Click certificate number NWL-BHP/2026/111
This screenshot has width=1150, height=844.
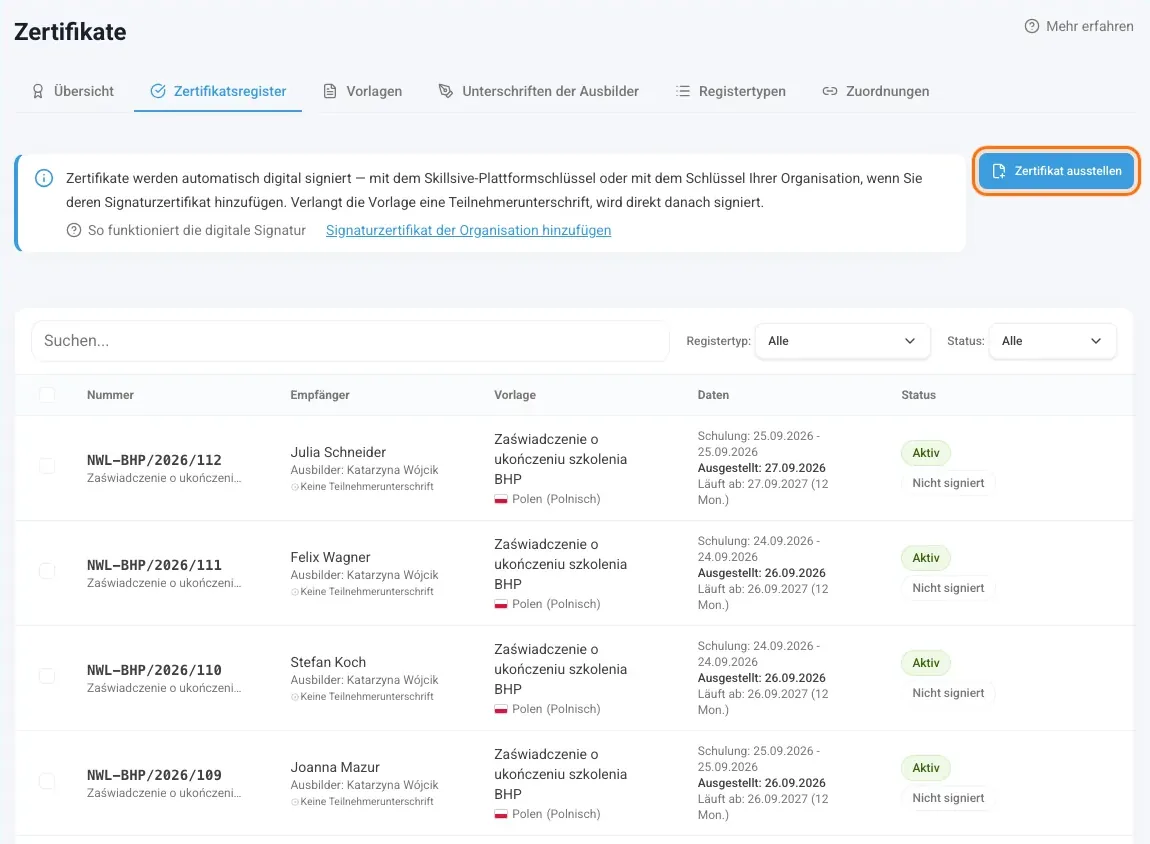point(154,565)
